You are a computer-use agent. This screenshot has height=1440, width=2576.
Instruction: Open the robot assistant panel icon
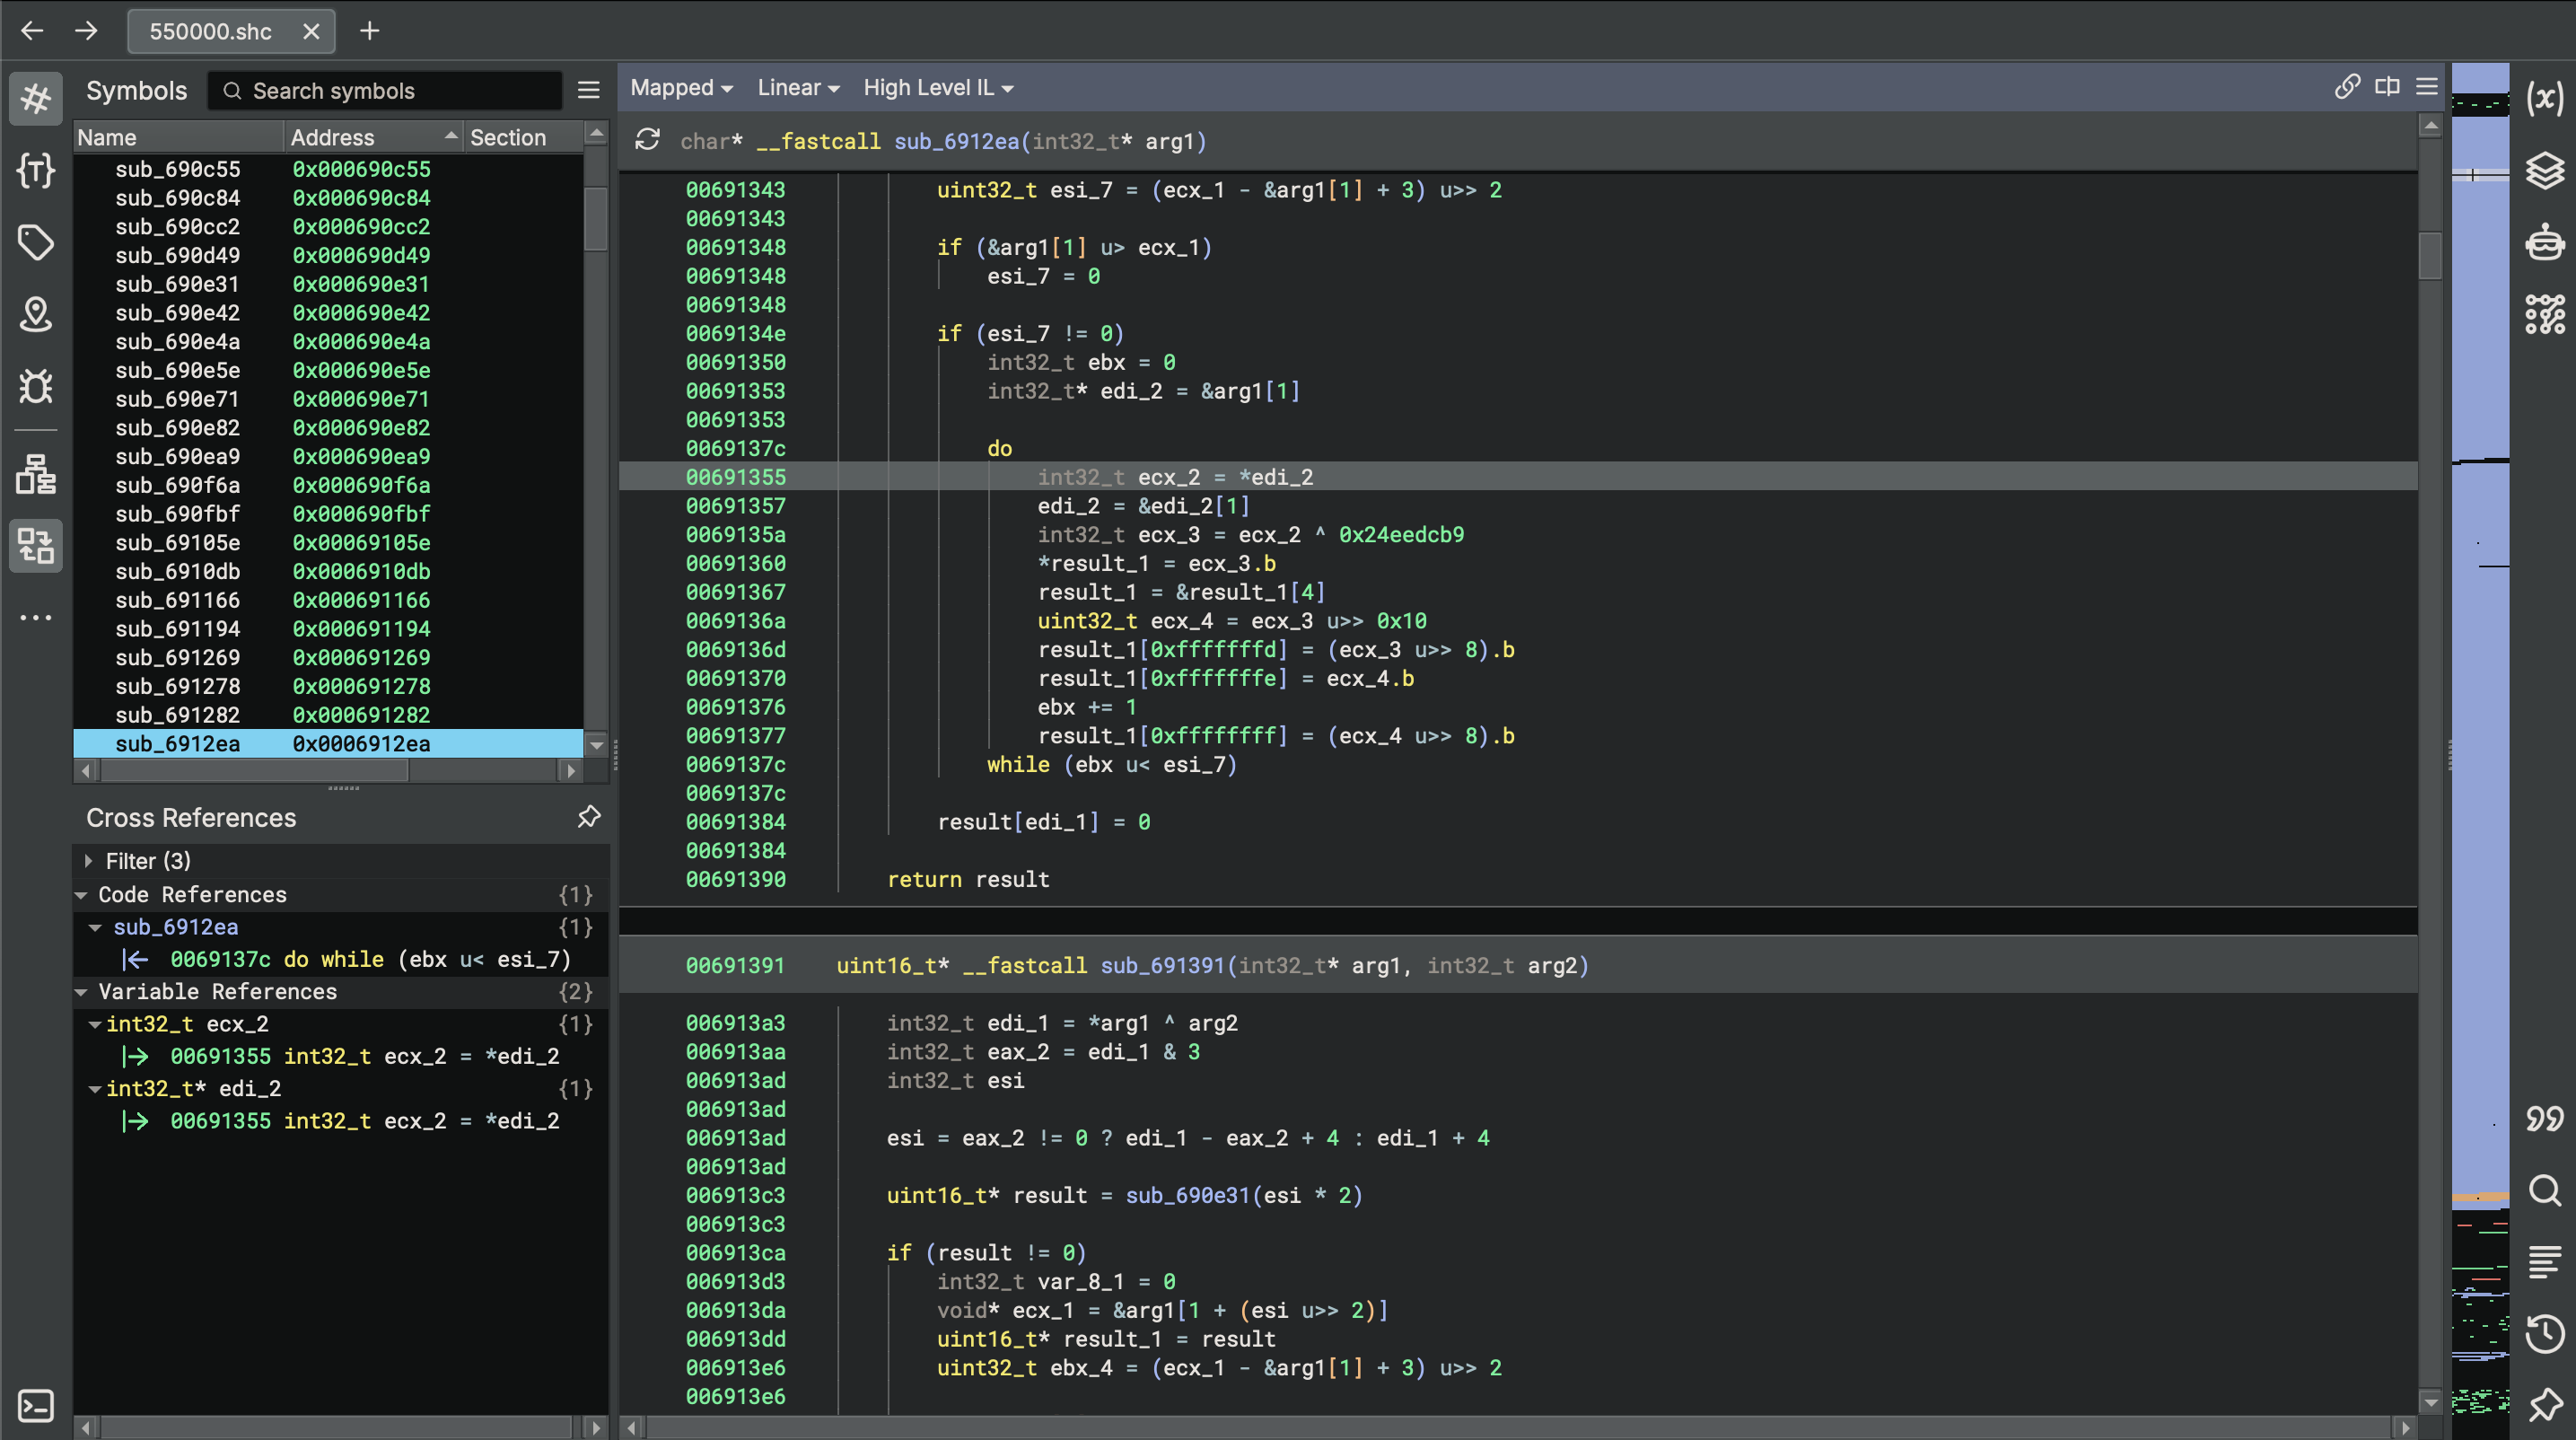2544,242
